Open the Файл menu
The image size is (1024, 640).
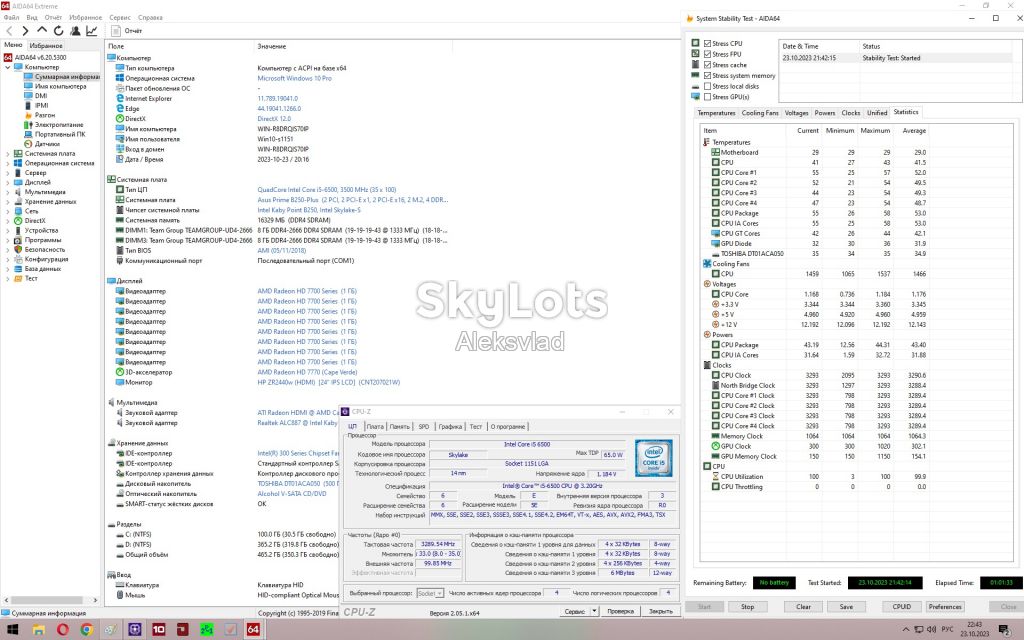[11, 18]
